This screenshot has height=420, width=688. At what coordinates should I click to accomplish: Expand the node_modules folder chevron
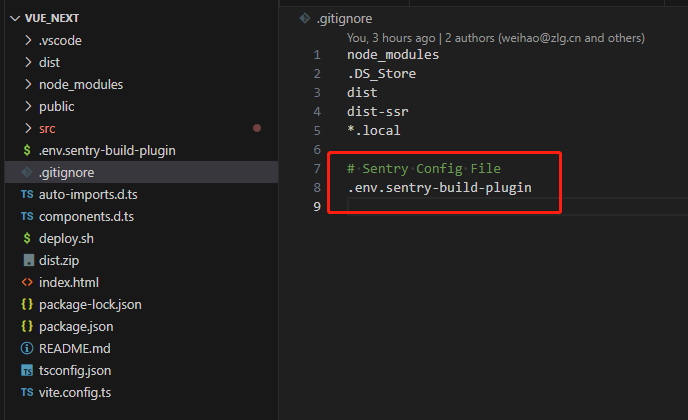[x=27, y=84]
